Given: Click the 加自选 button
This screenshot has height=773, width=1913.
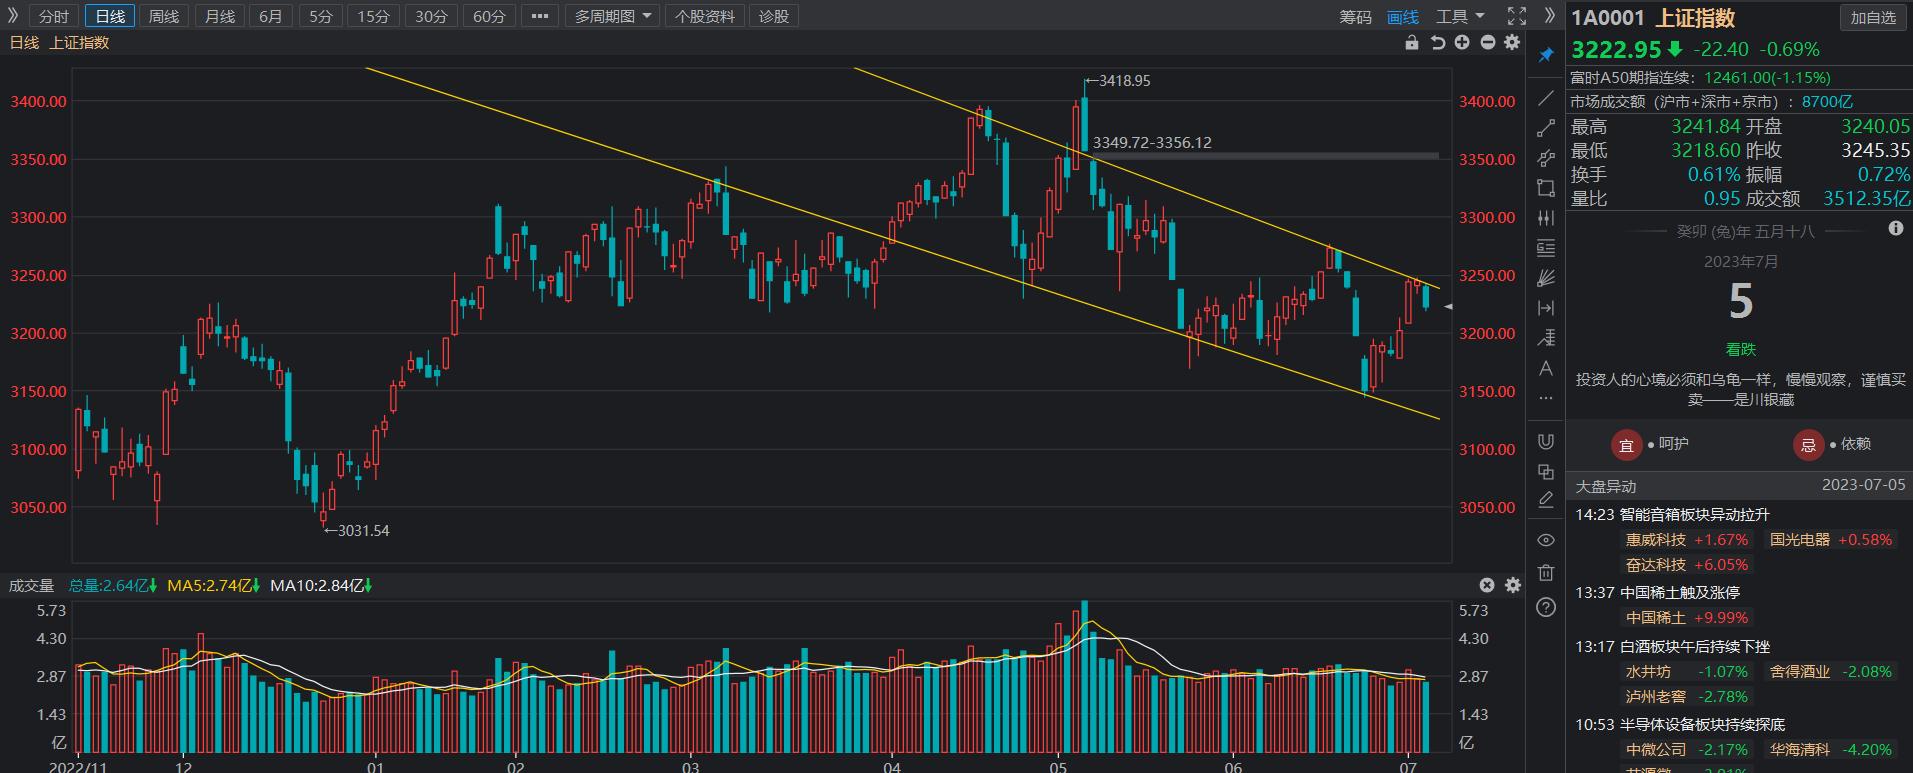Looking at the screenshot, I should (x=1872, y=17).
